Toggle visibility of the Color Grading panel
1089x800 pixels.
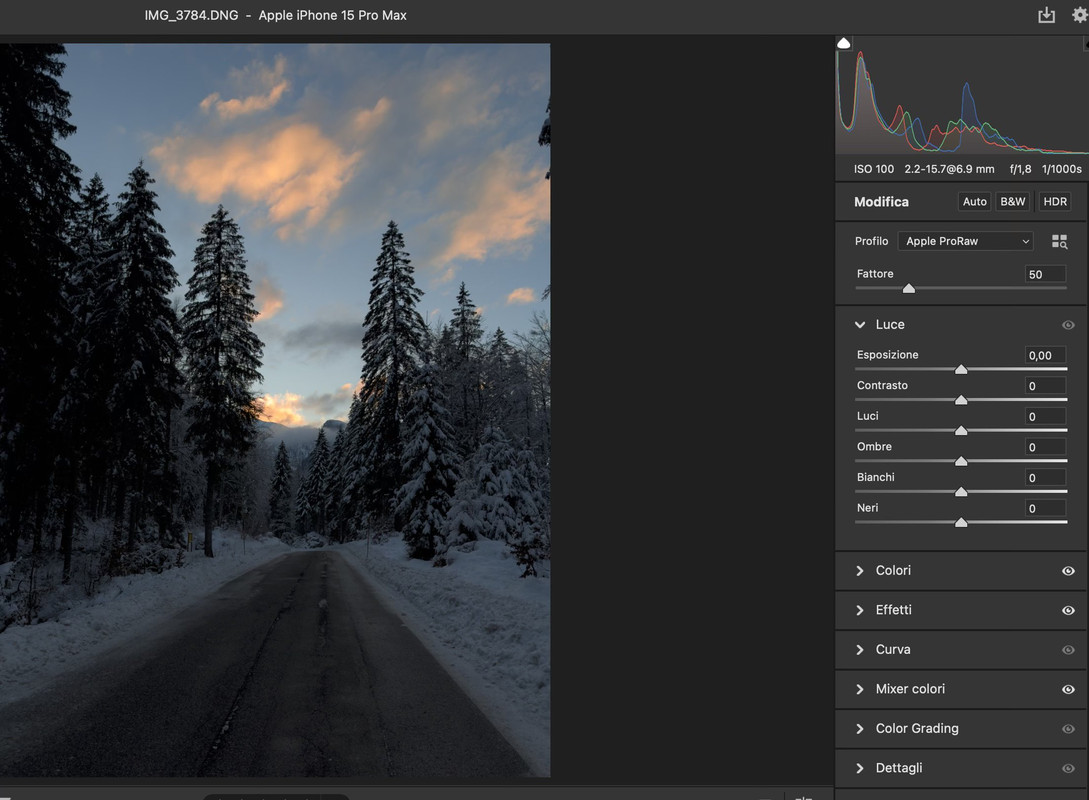pyautogui.click(x=1068, y=729)
